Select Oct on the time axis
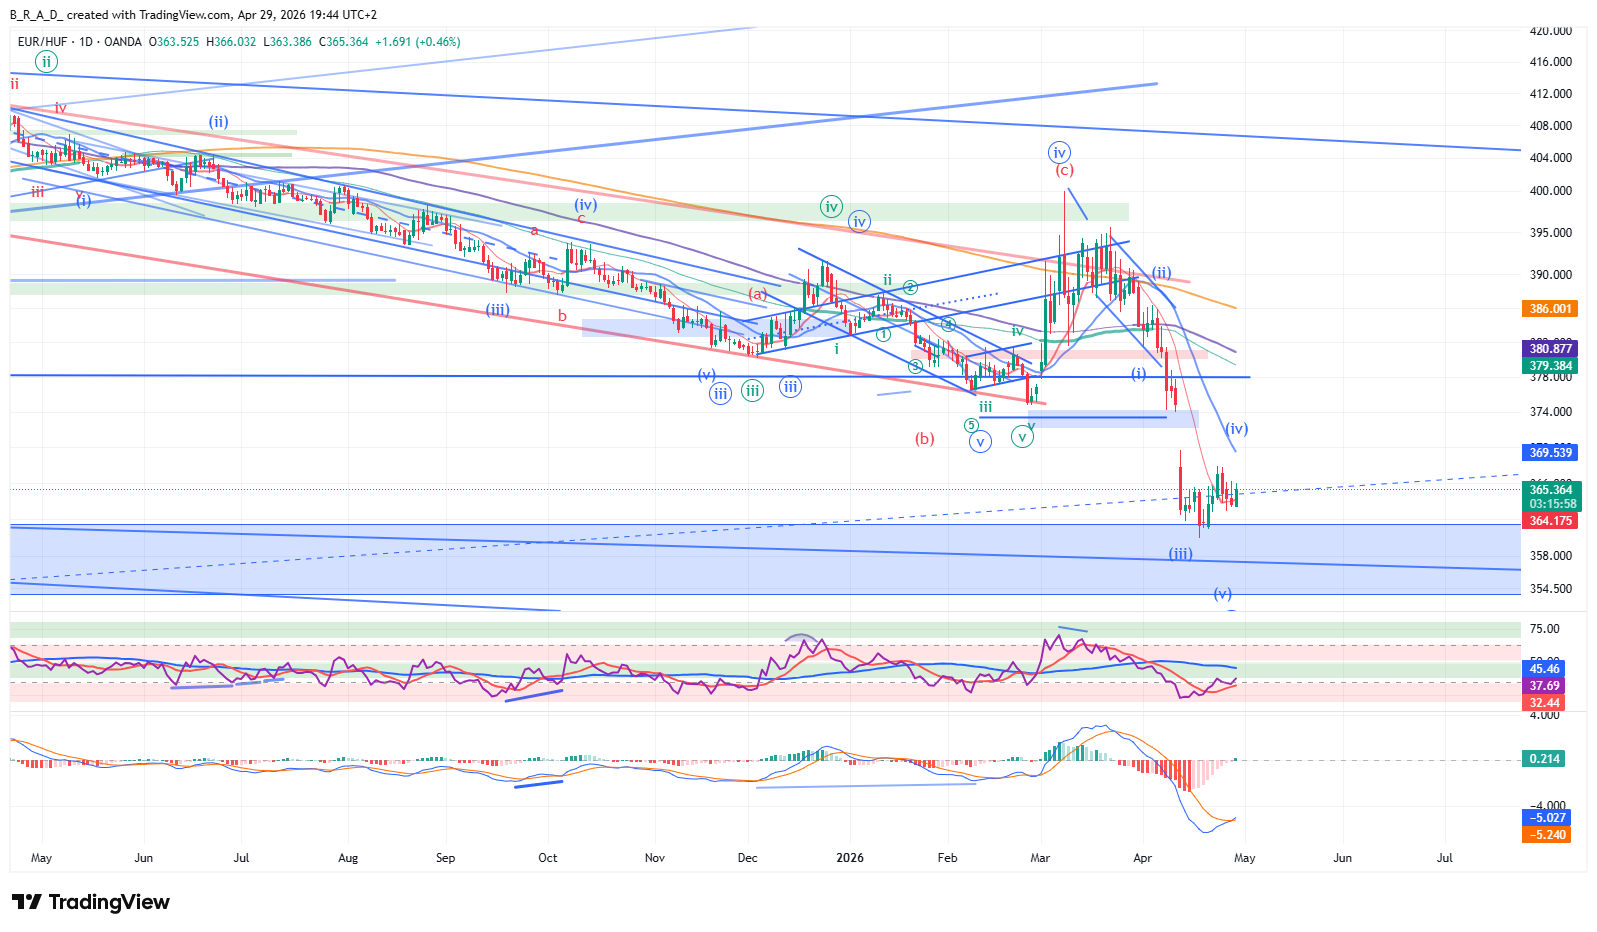1597x932 pixels. click(548, 858)
